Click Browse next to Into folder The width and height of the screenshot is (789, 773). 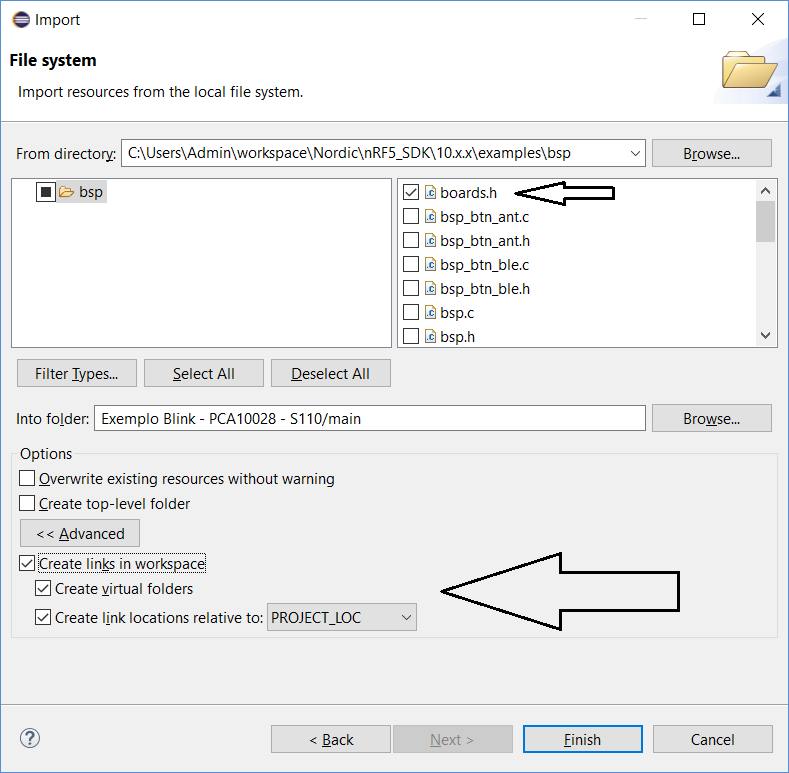pos(712,418)
